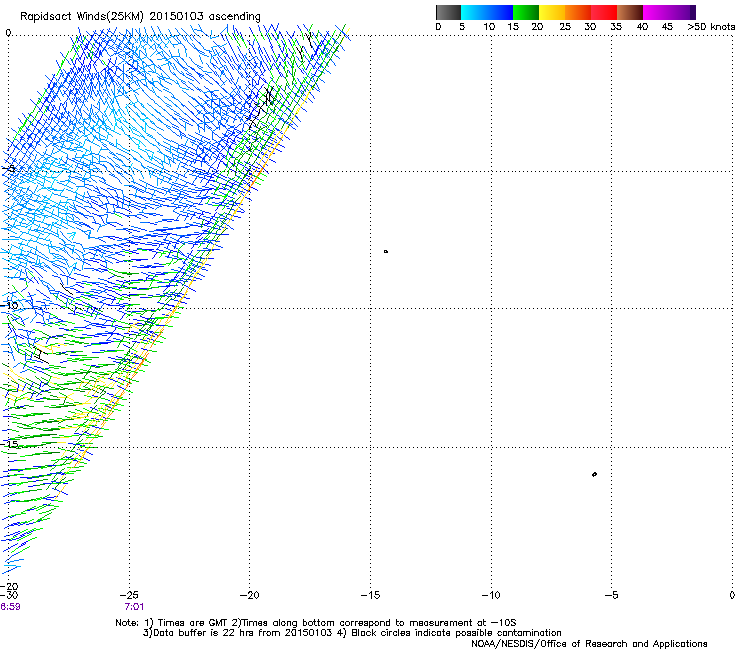Click the legend scale value 40

click(x=642, y=27)
